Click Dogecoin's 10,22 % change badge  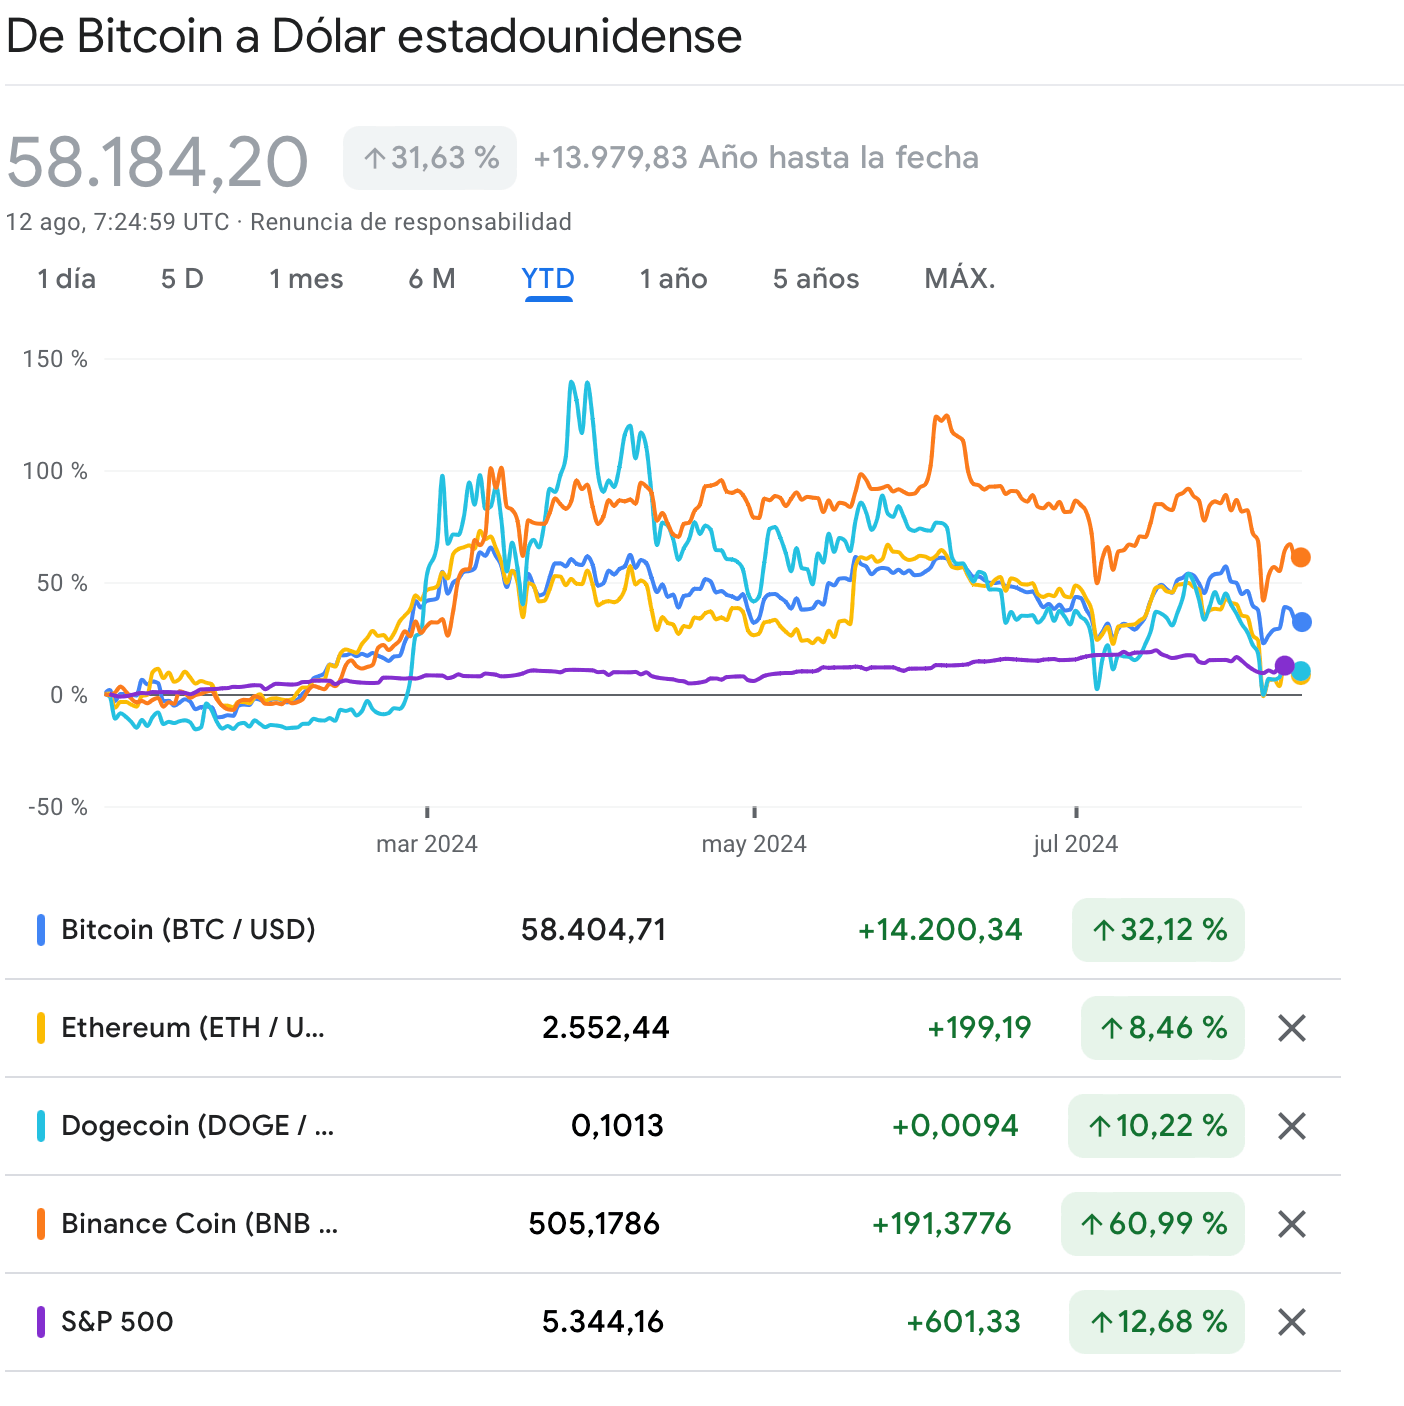click(1156, 1126)
